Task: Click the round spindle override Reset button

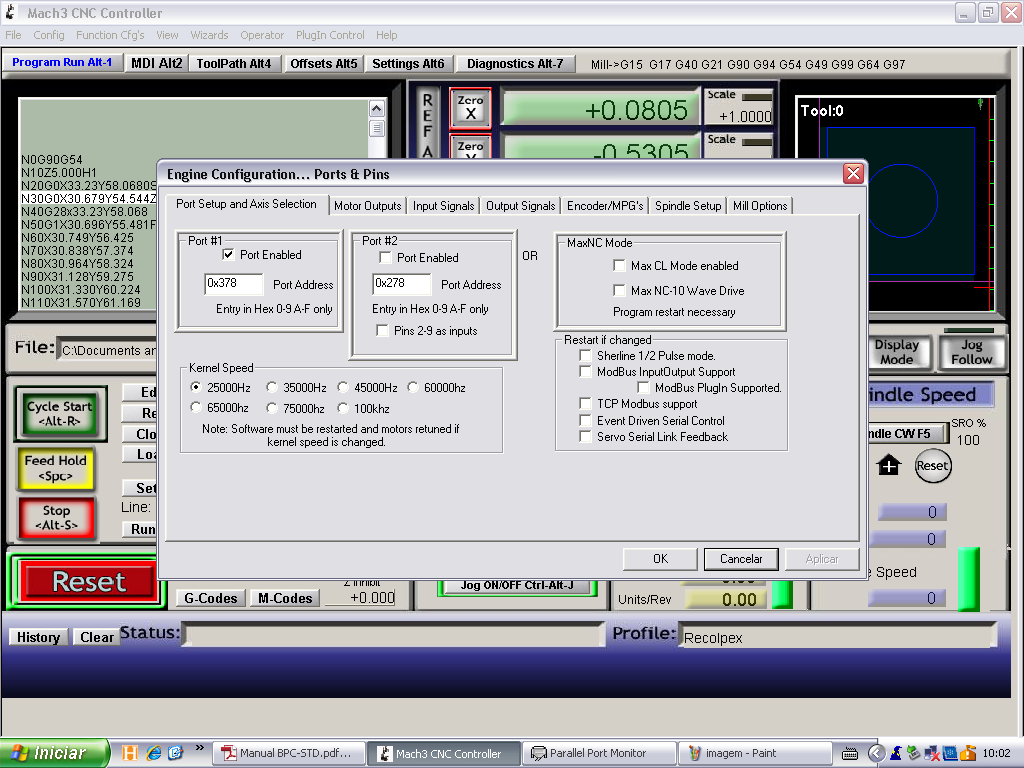Action: (x=933, y=466)
